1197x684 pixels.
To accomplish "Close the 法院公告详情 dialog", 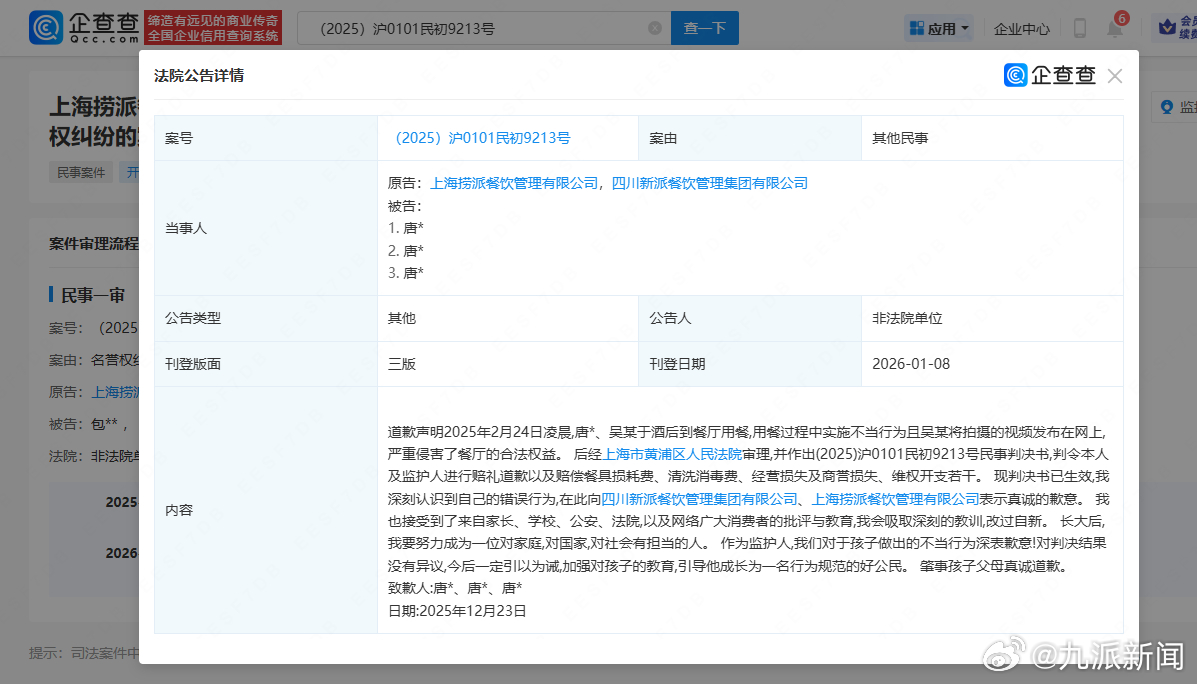I will point(1114,75).
